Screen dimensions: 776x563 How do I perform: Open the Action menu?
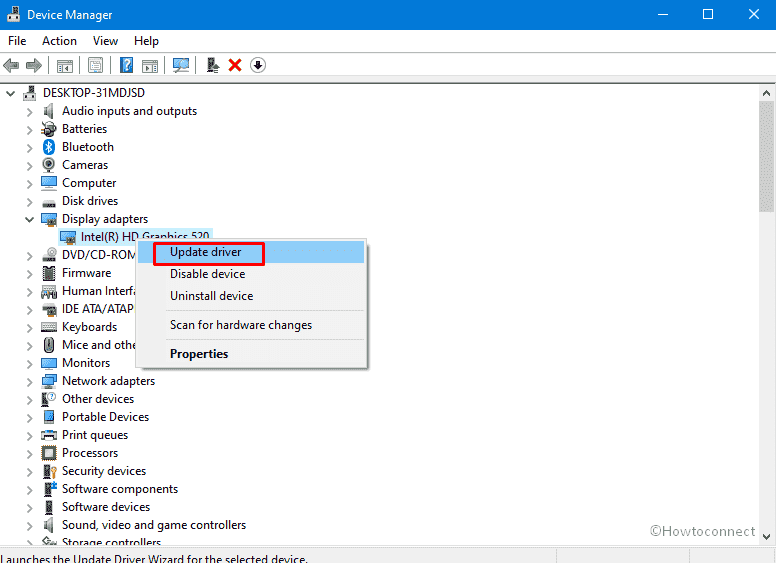tap(59, 41)
